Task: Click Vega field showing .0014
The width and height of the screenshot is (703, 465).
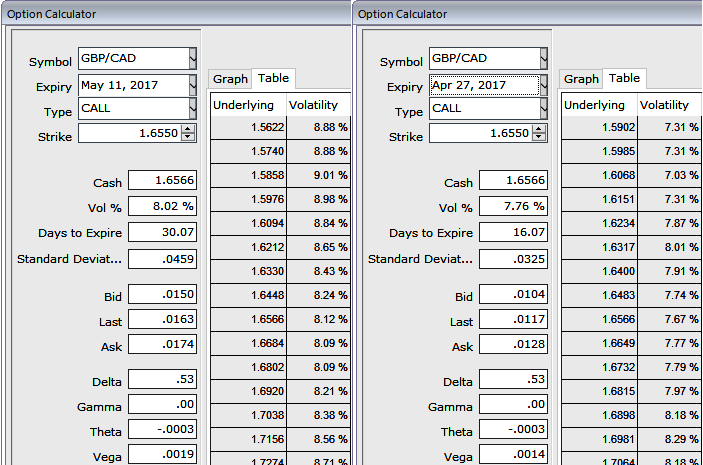Action: (x=513, y=454)
